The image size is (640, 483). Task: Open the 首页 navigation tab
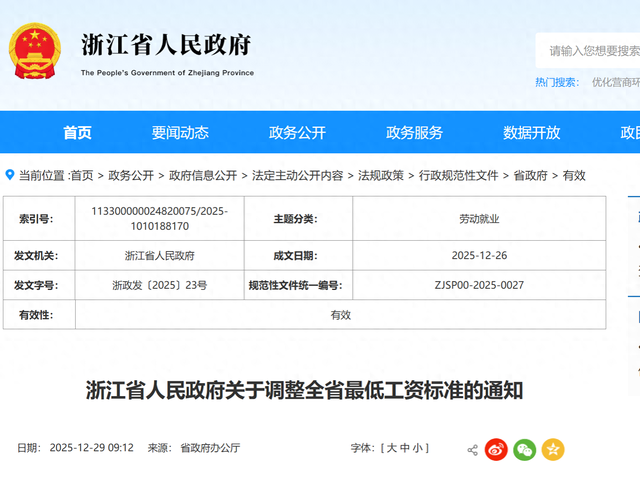click(78, 133)
